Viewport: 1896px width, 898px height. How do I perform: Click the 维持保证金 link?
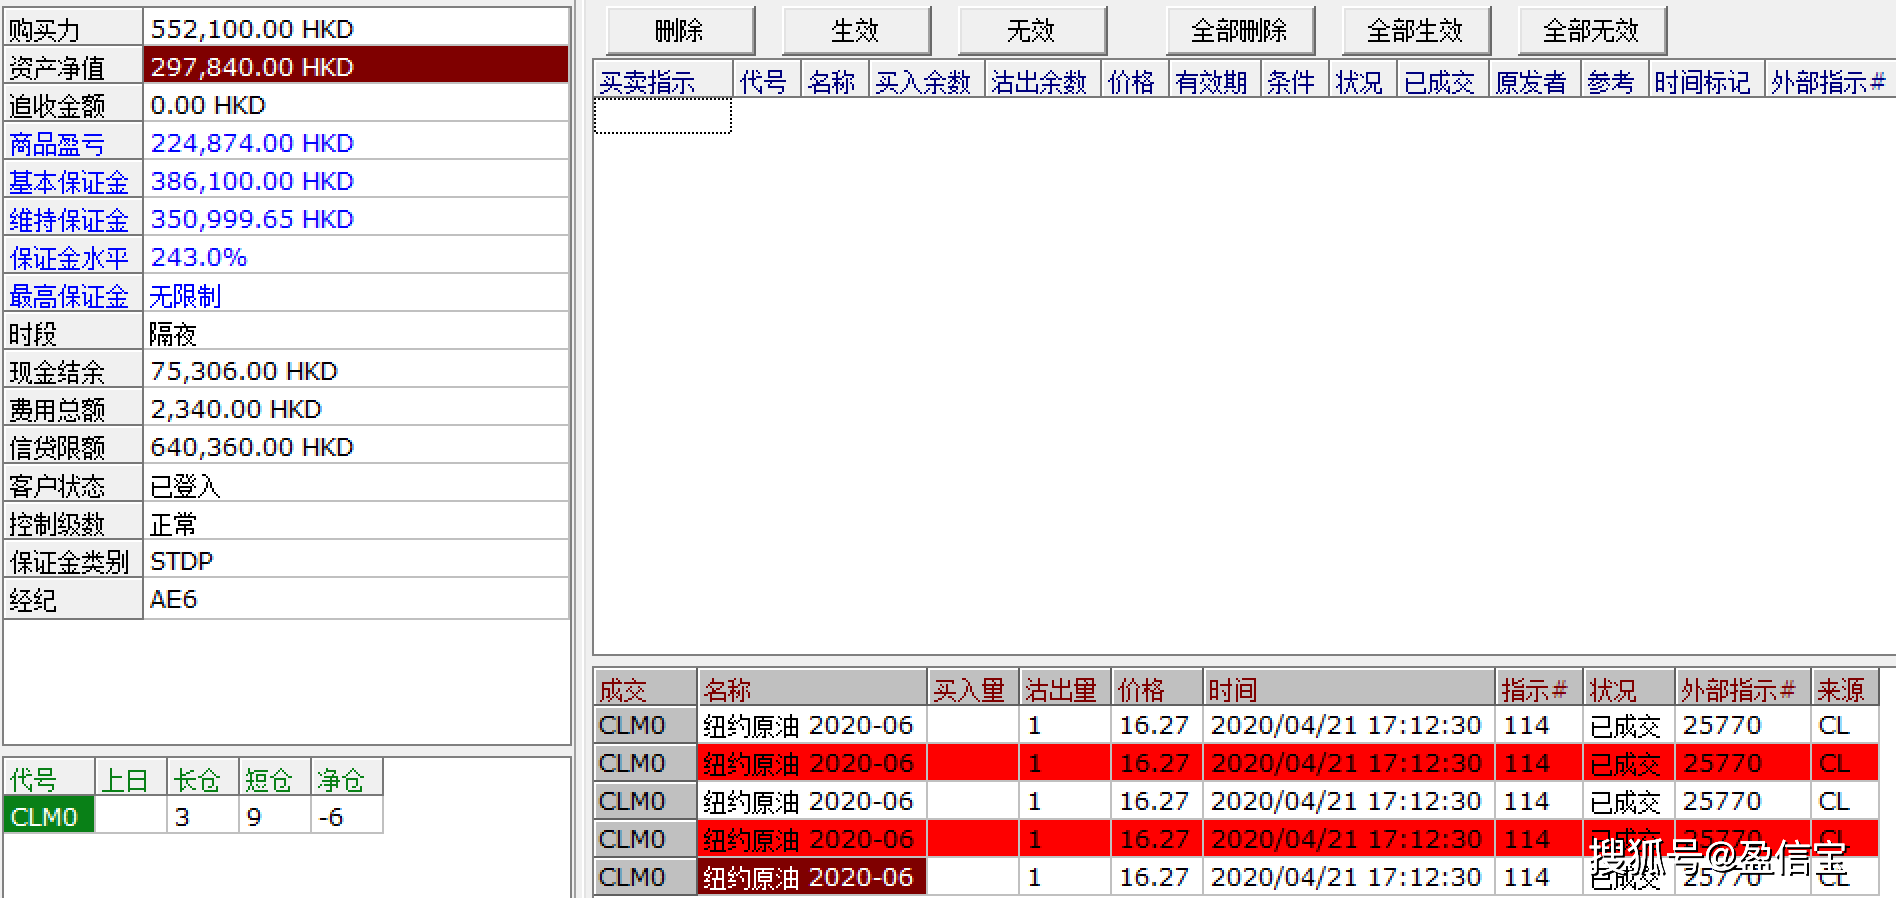(x=69, y=220)
